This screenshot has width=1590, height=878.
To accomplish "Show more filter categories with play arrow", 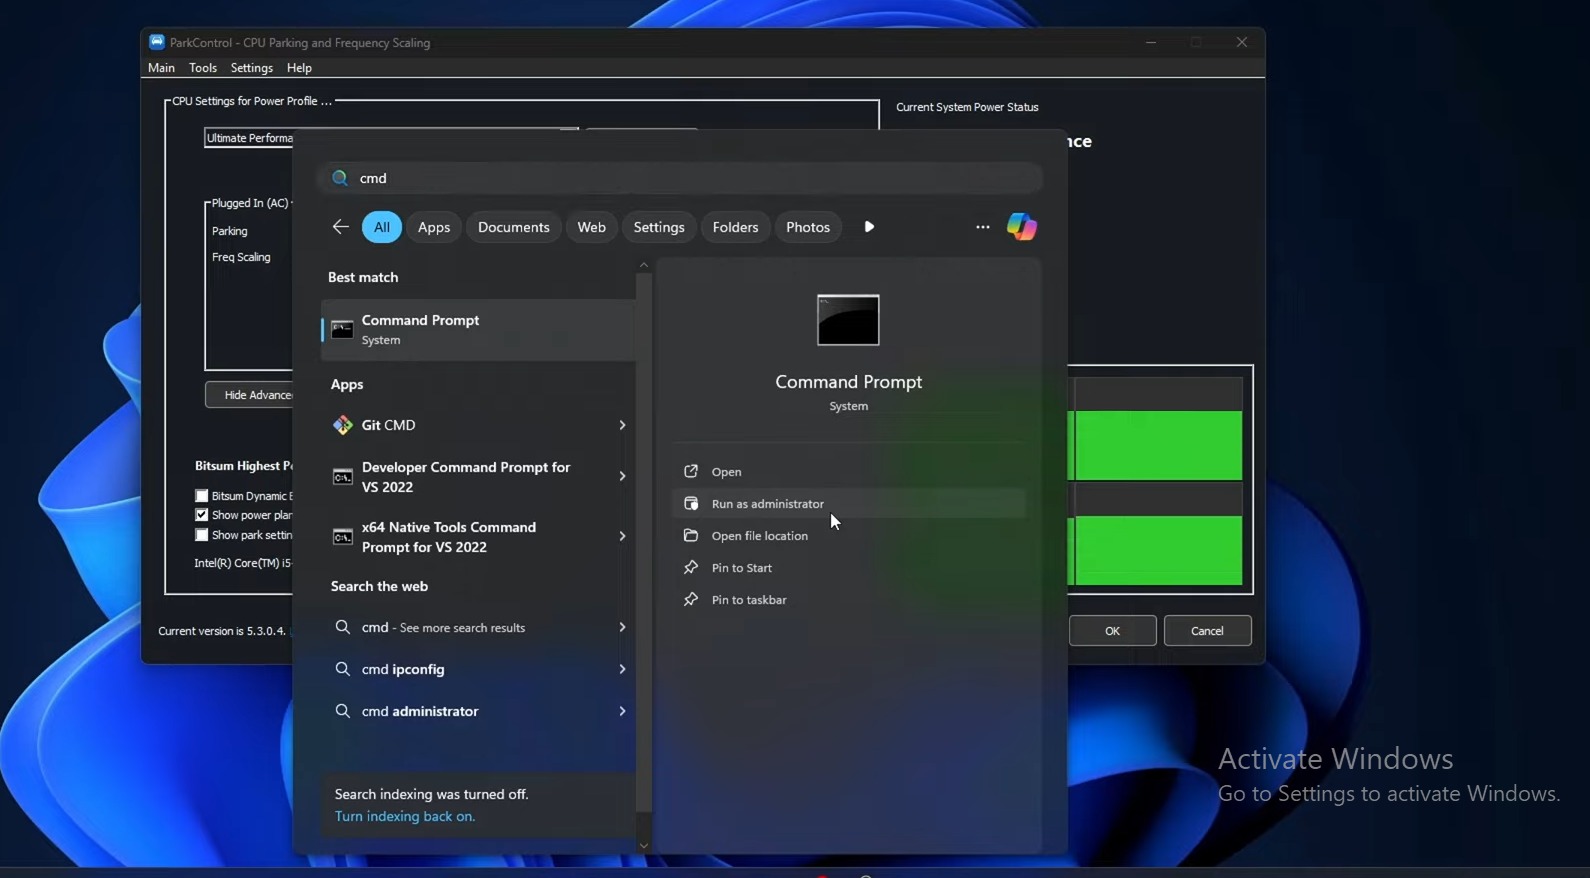I will (869, 227).
